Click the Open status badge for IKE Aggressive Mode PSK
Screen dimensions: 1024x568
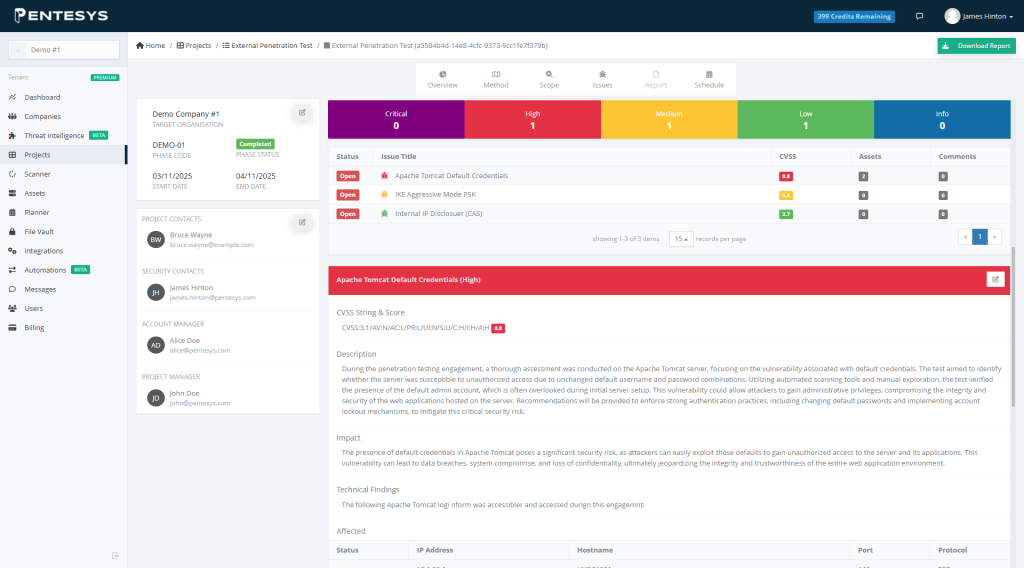347,195
